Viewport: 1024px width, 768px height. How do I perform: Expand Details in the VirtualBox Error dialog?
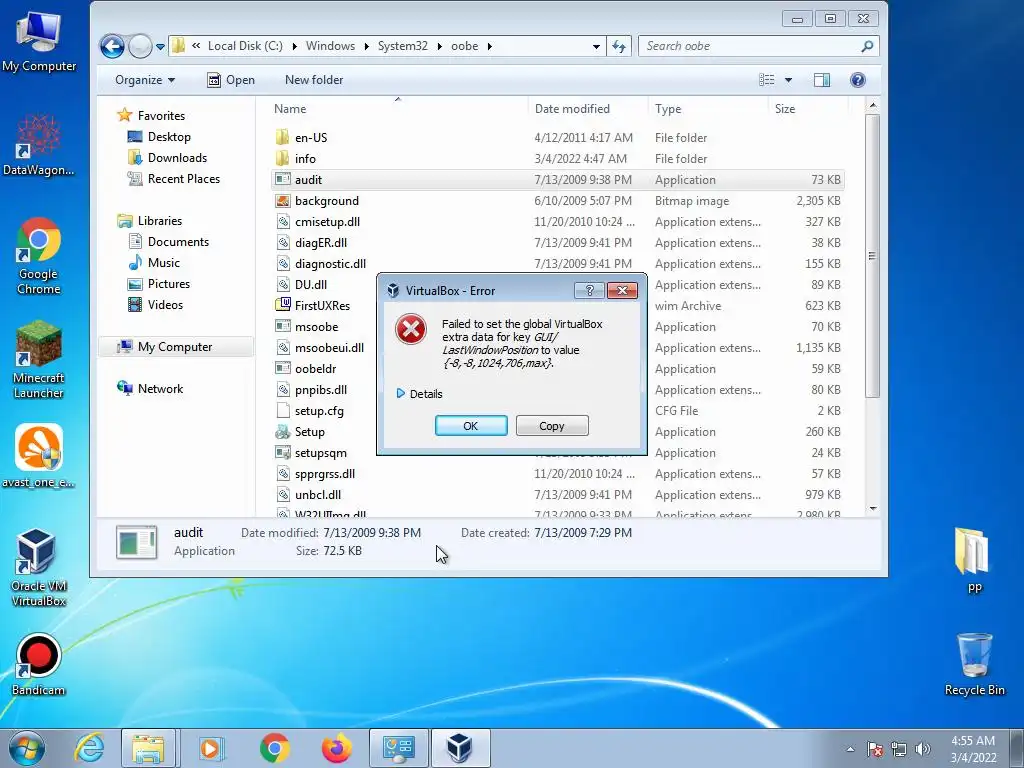point(419,394)
